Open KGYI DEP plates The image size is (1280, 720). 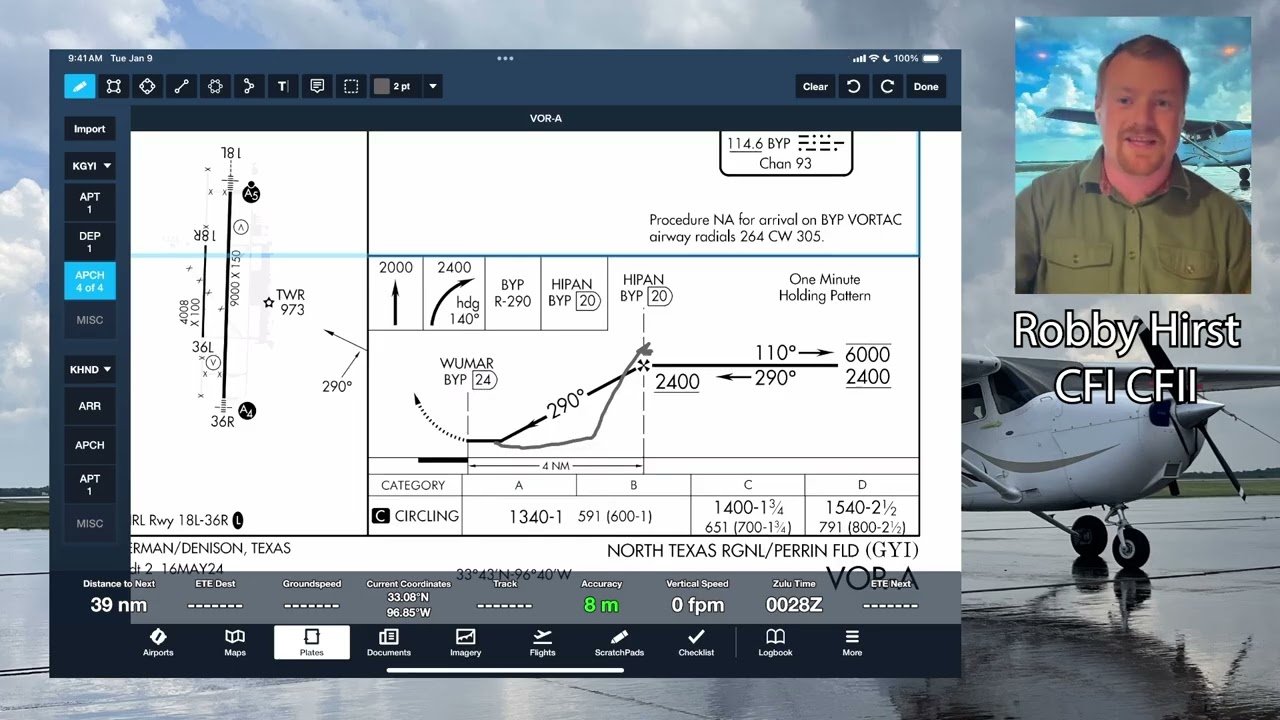[x=90, y=242]
